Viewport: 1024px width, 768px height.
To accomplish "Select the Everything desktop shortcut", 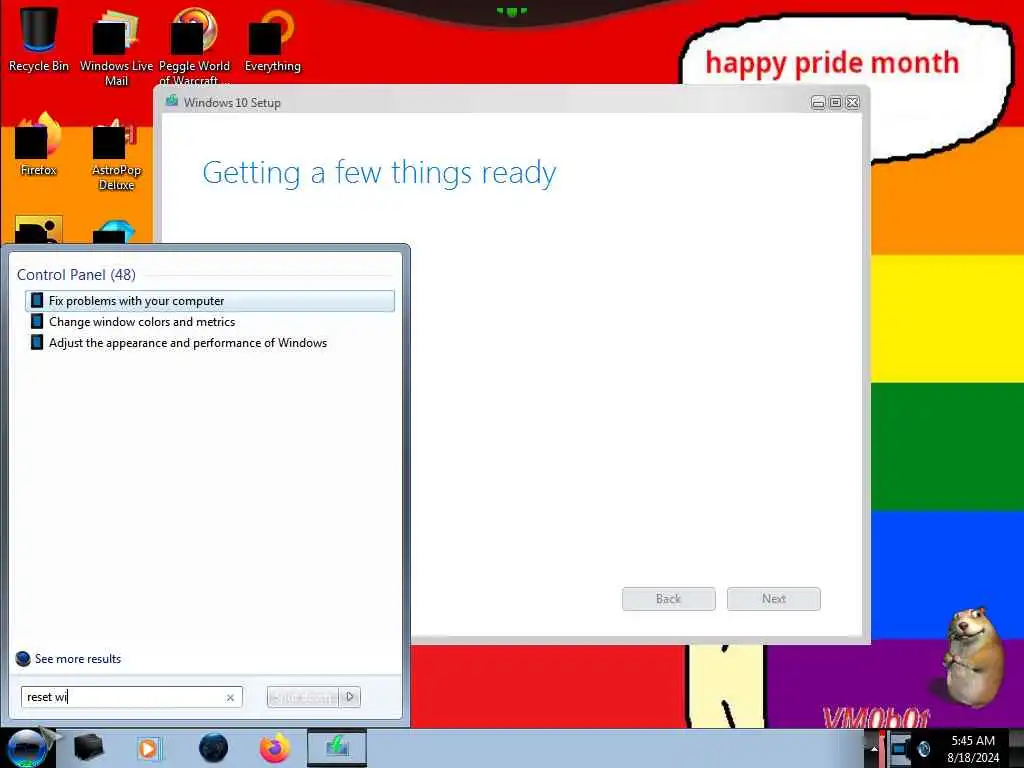I will pyautogui.click(x=272, y=40).
